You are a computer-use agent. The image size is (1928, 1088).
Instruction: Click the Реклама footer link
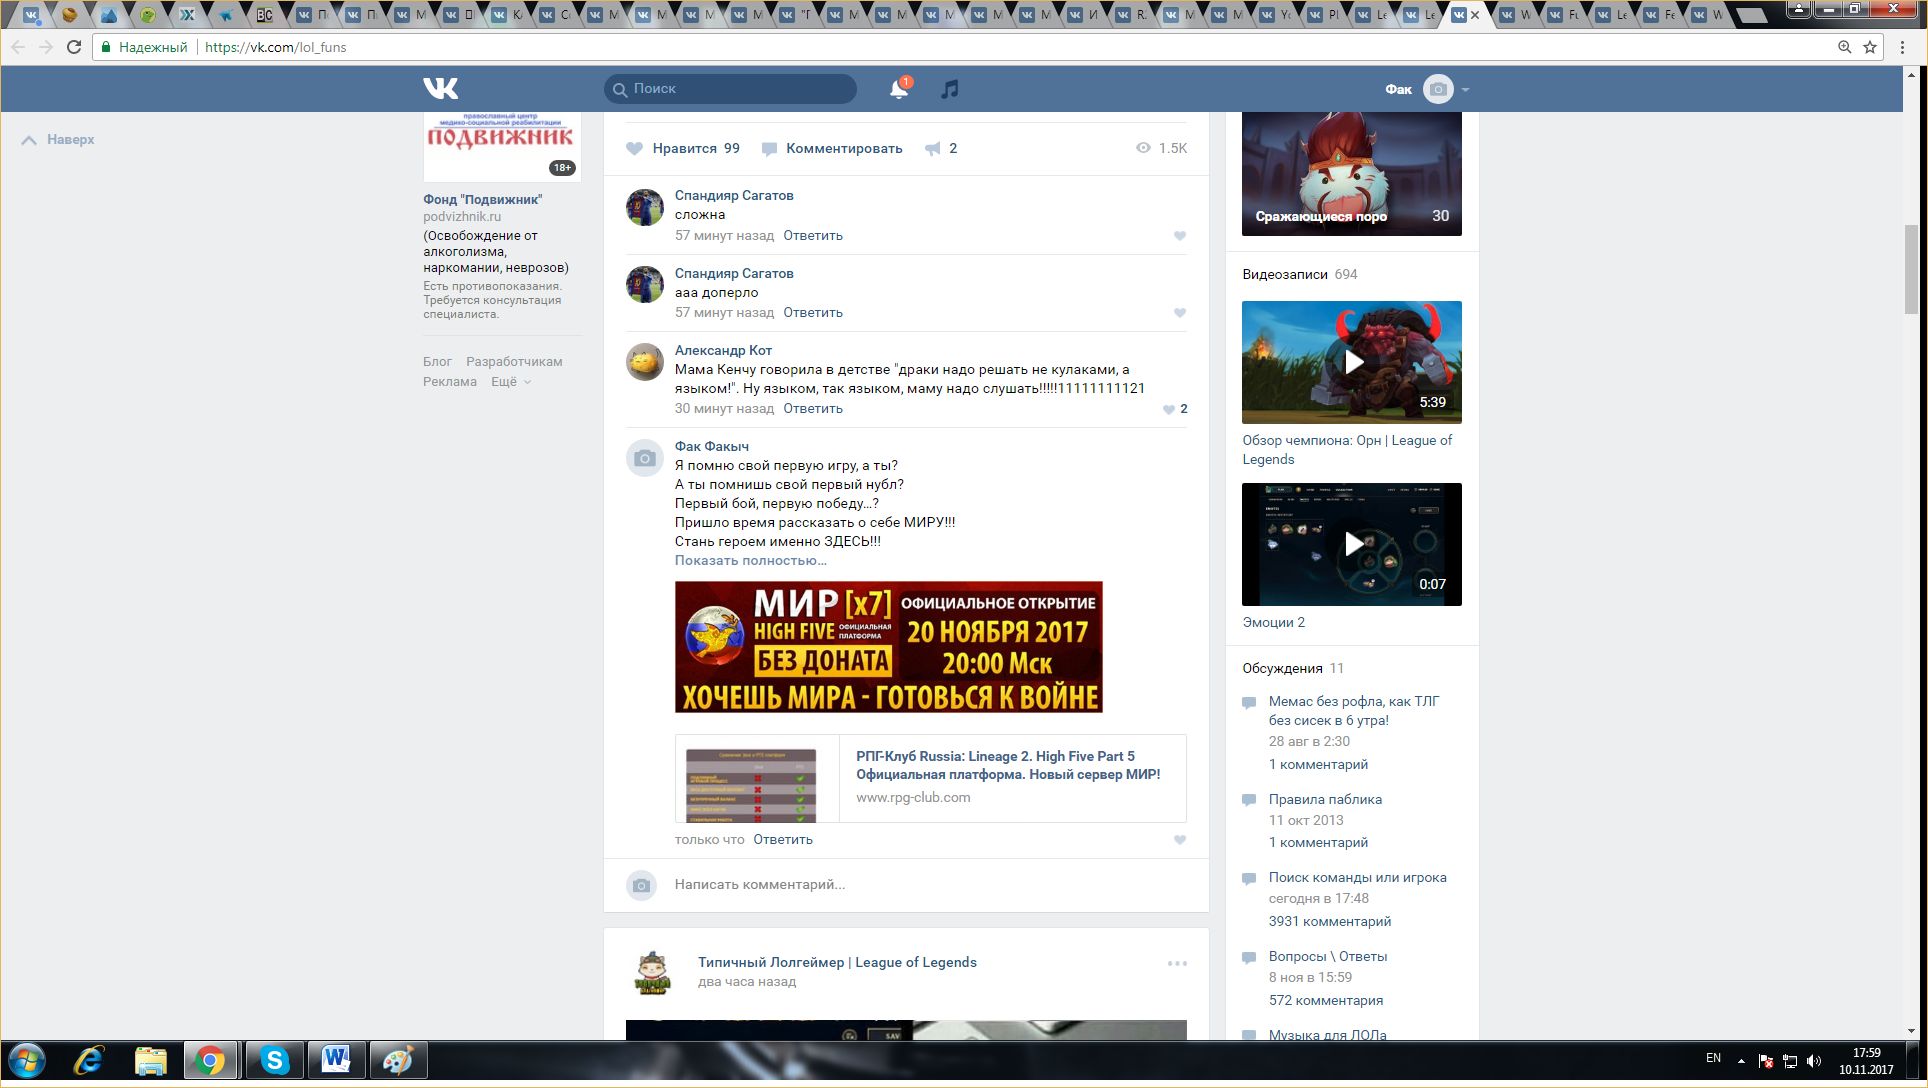[450, 382]
